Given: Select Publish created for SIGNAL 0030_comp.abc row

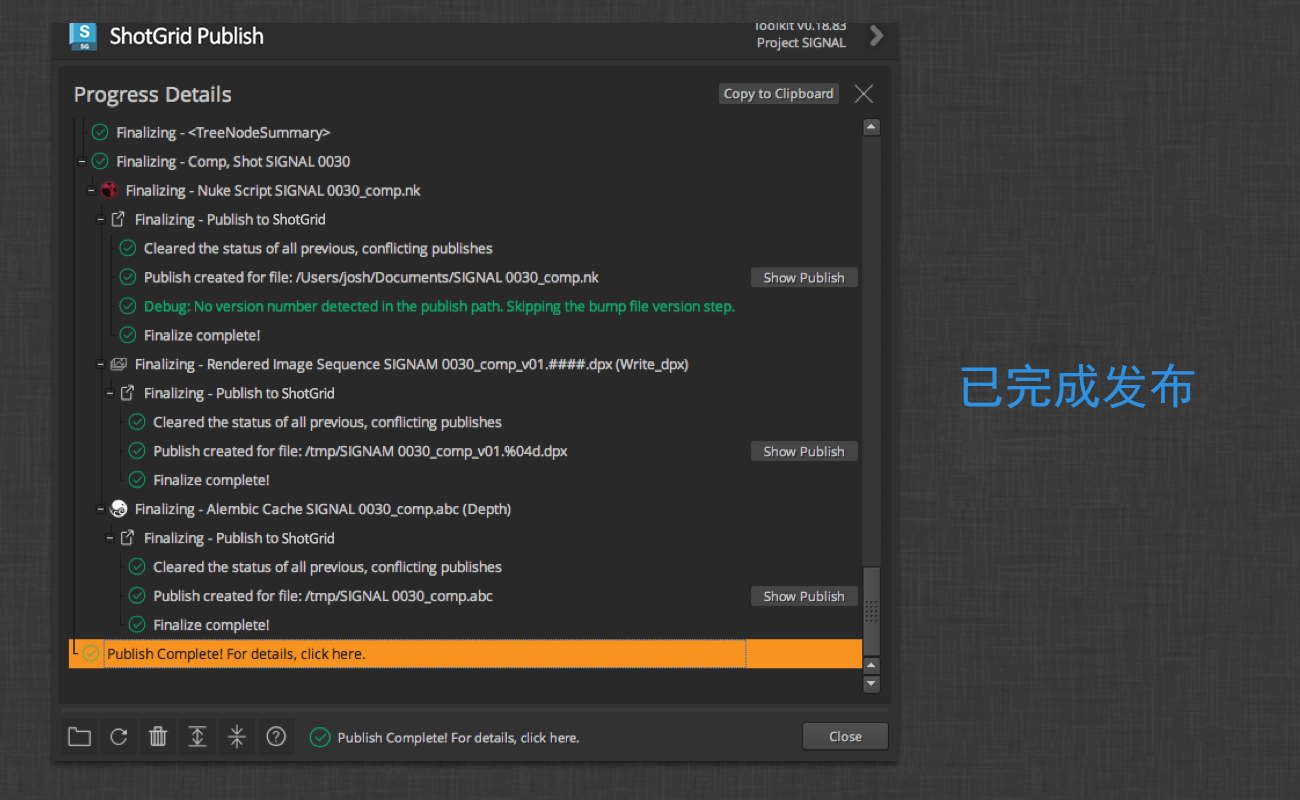Looking at the screenshot, I should coord(323,596).
